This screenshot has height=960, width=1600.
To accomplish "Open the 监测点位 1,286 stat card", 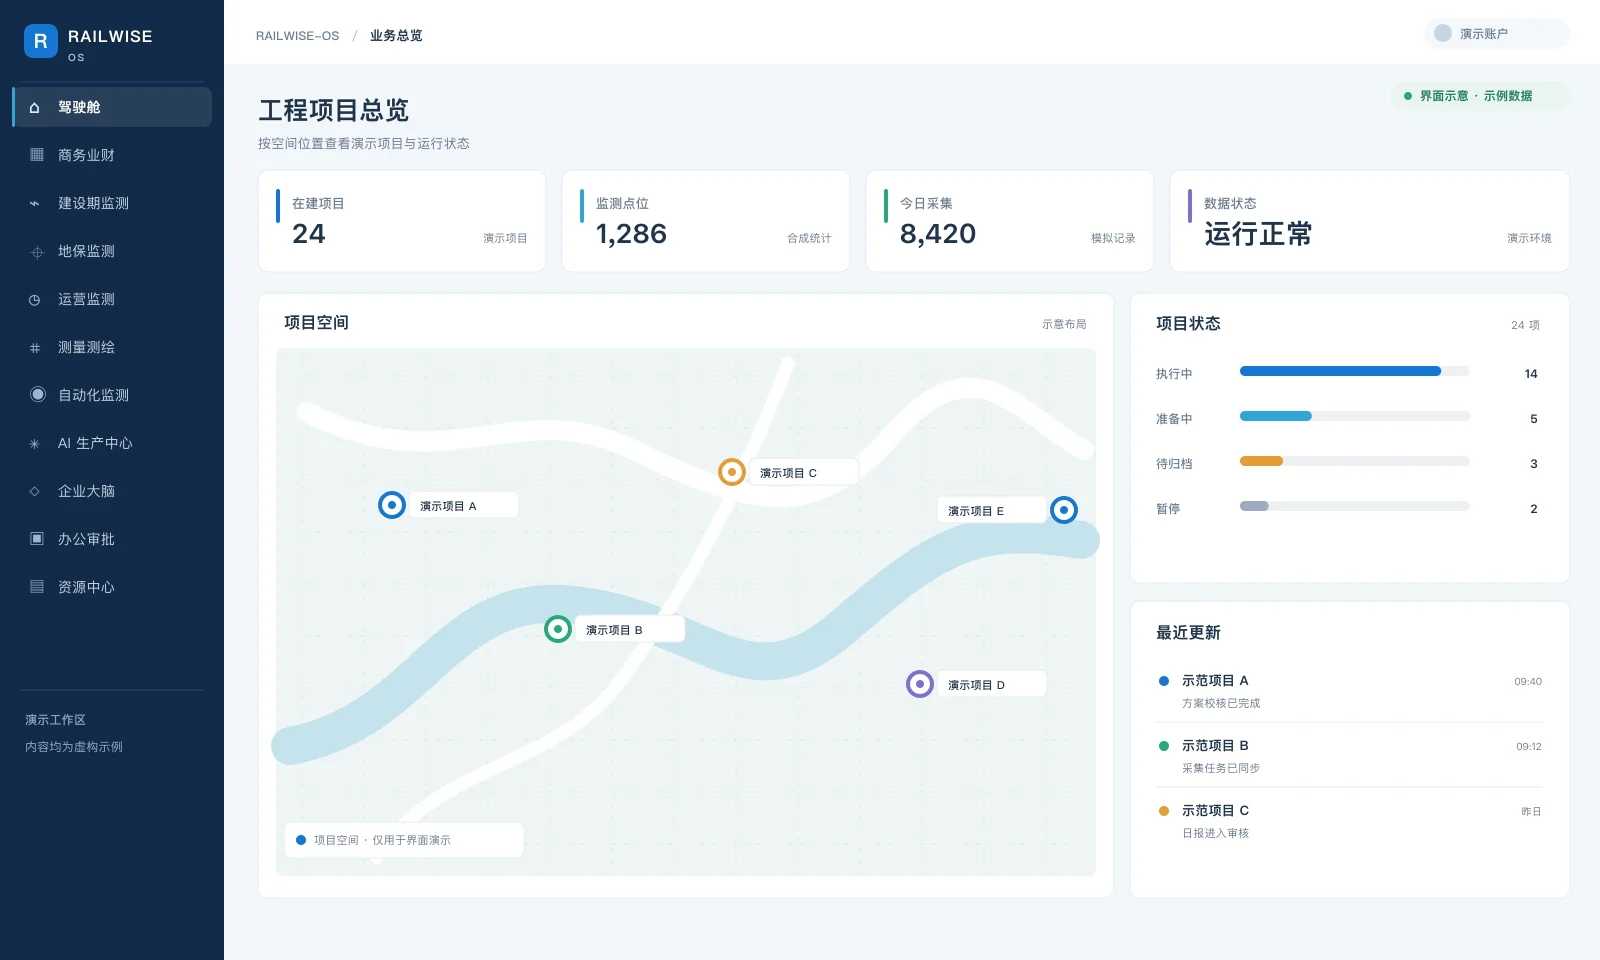I will click(706, 221).
